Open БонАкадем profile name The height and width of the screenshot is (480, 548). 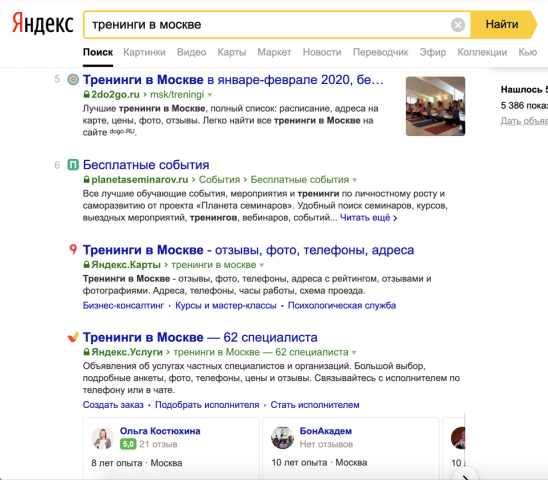coord(326,431)
